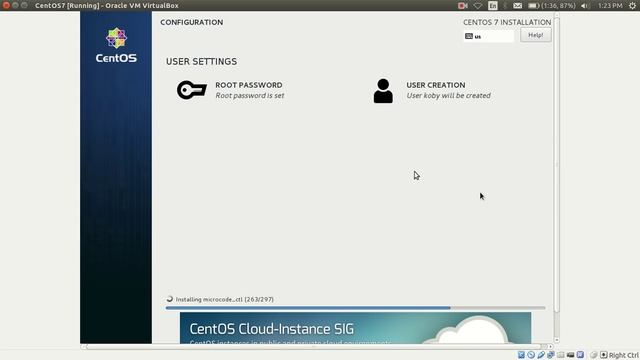Click the 'USER SETTINGS' heading
The image size is (640, 360).
click(x=201, y=61)
